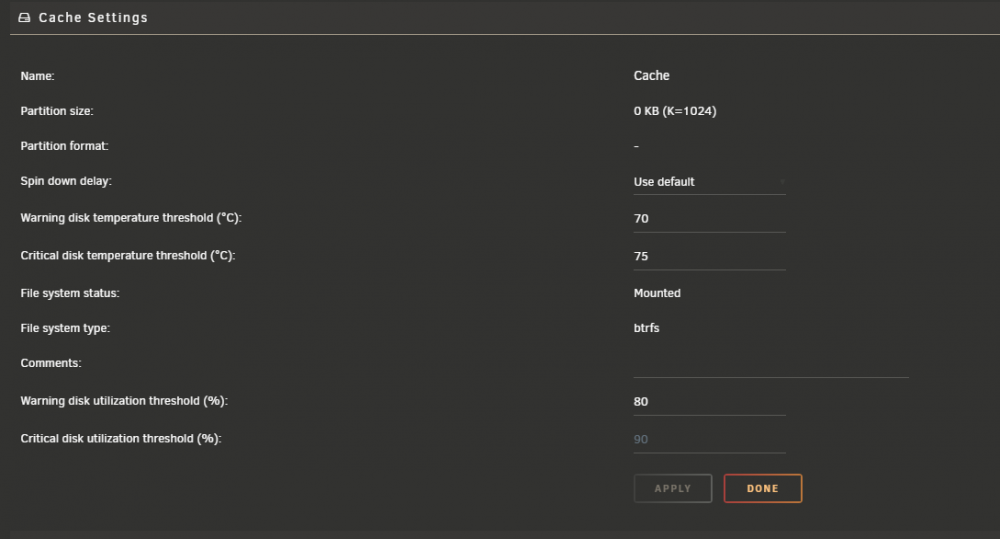This screenshot has height=539, width=1000.
Task: Click the disk icon beside Cache Settings
Action: 24,18
